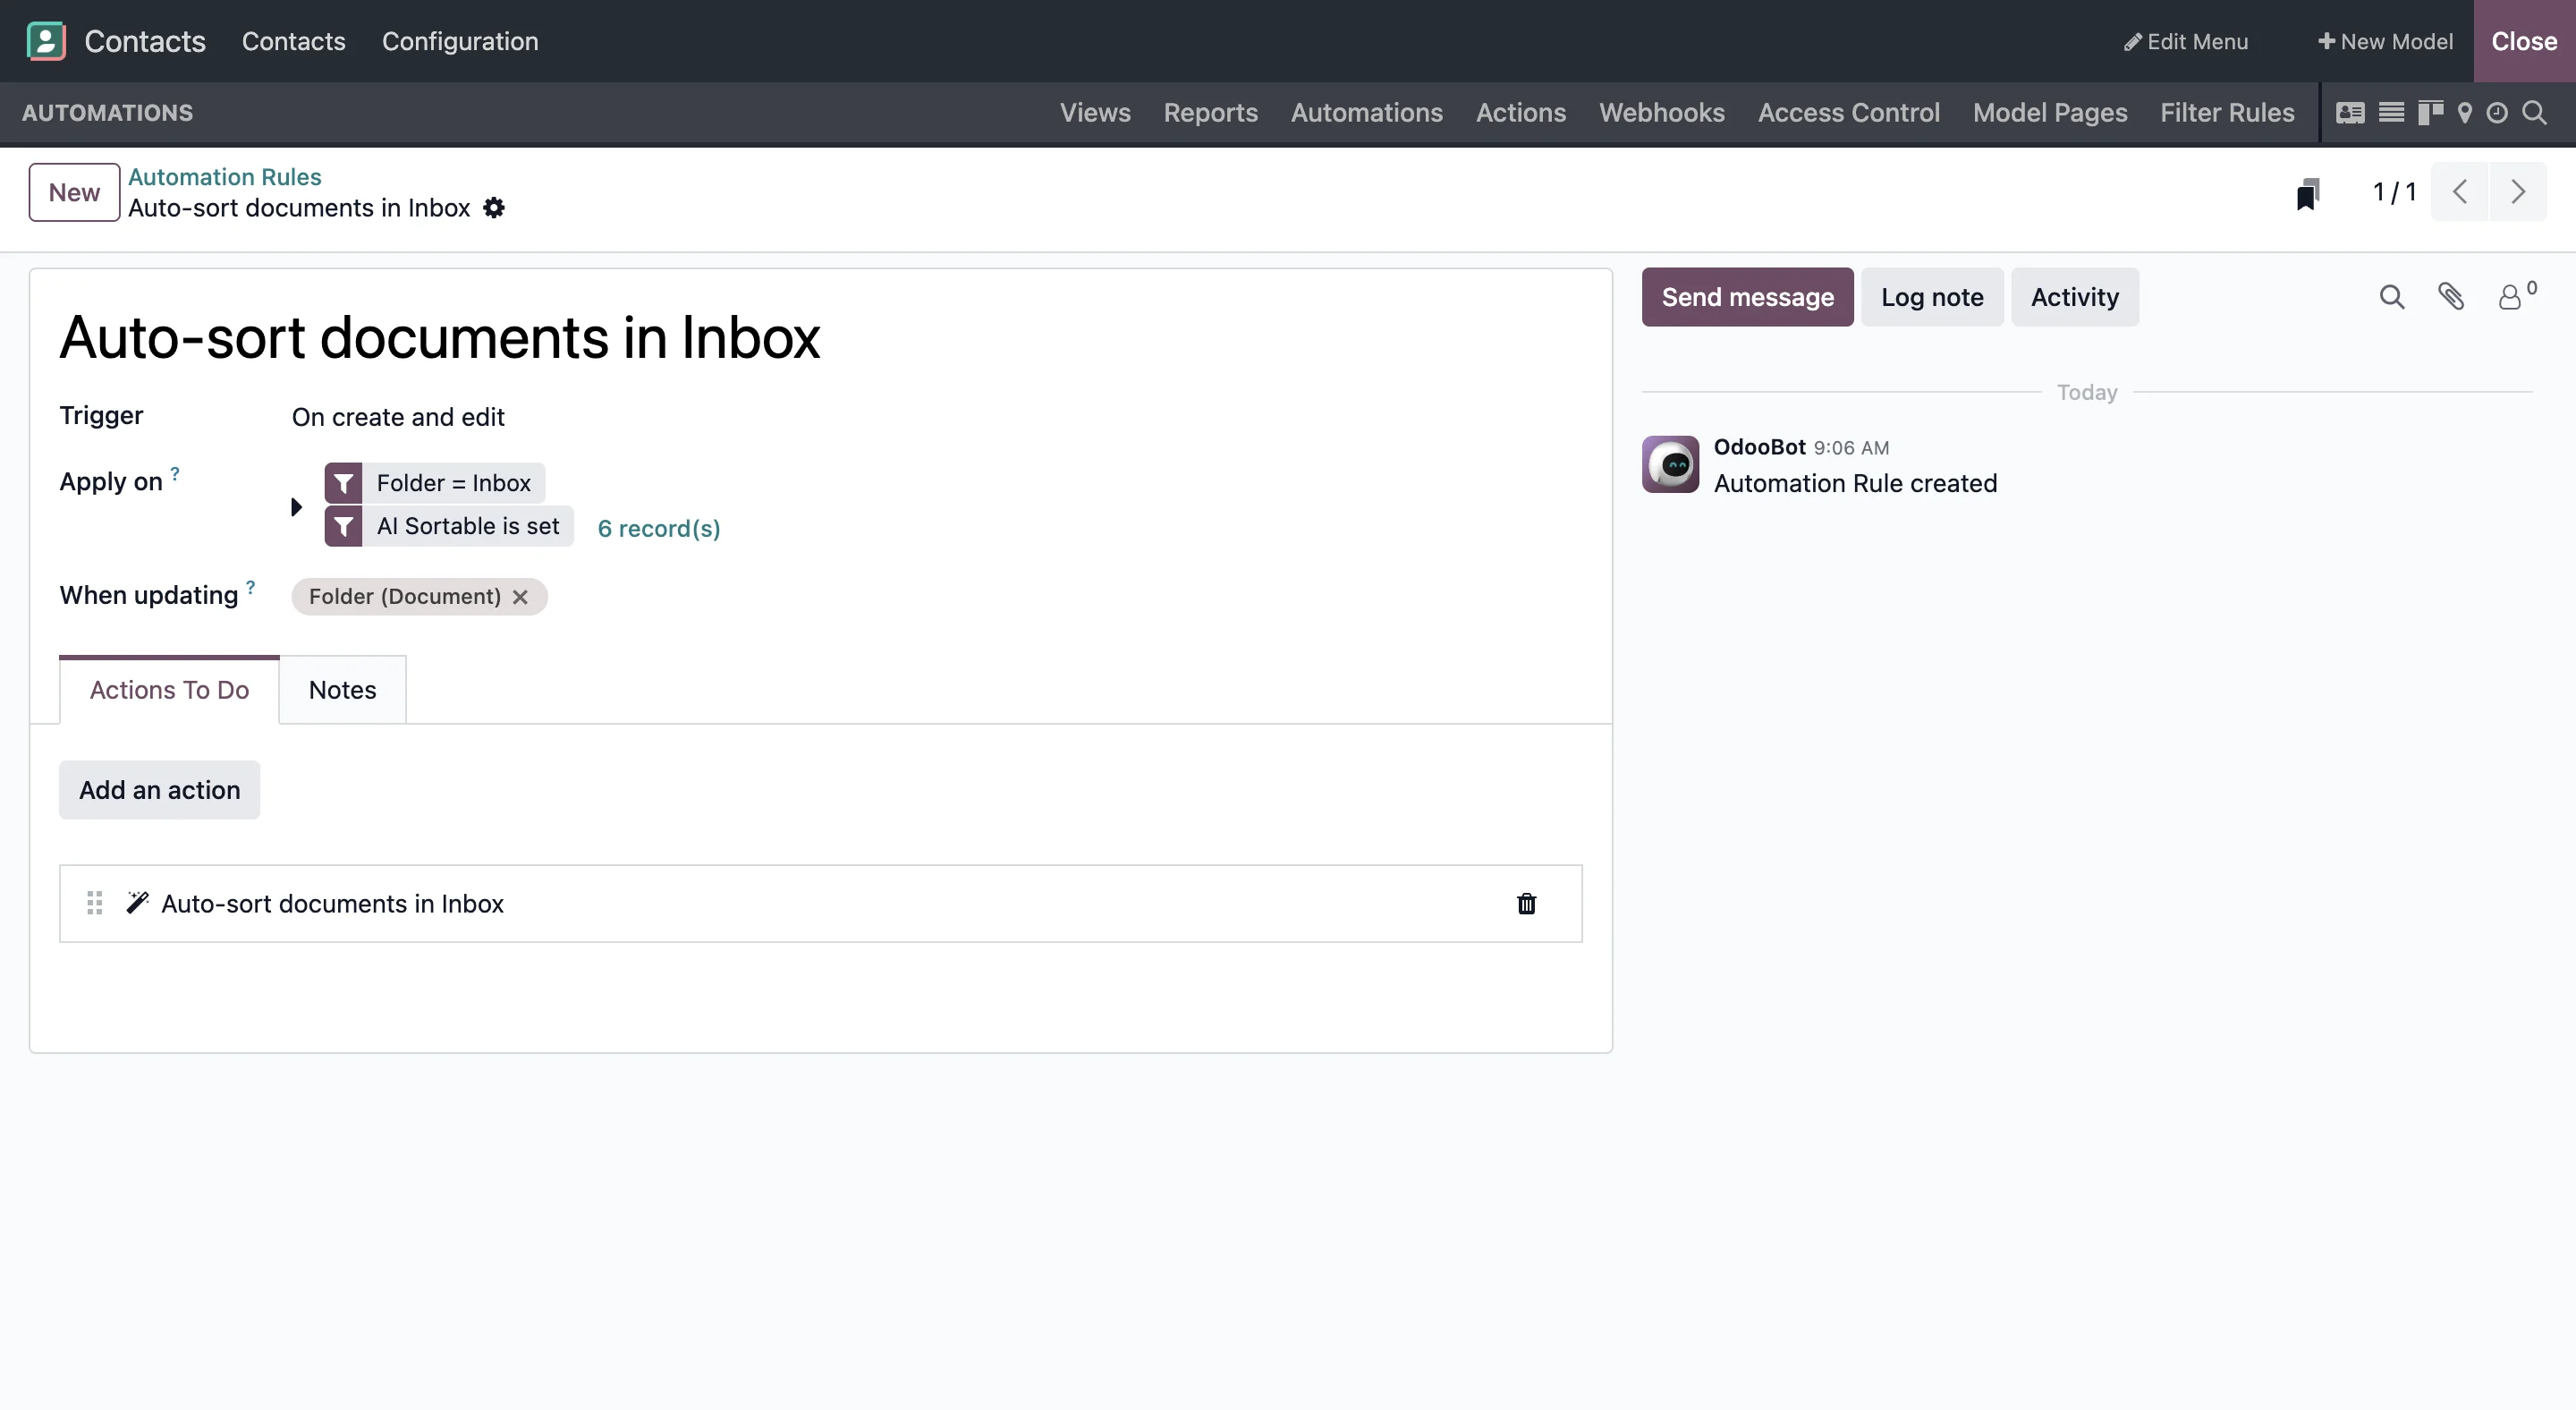
Task: Open the Contacts app logo icon
Action: pyautogui.click(x=46, y=41)
